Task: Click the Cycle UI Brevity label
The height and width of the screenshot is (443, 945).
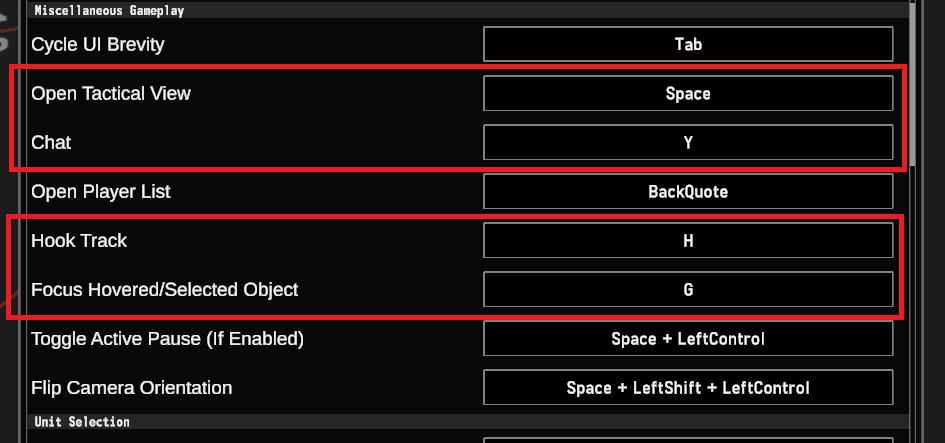Action: [98, 44]
